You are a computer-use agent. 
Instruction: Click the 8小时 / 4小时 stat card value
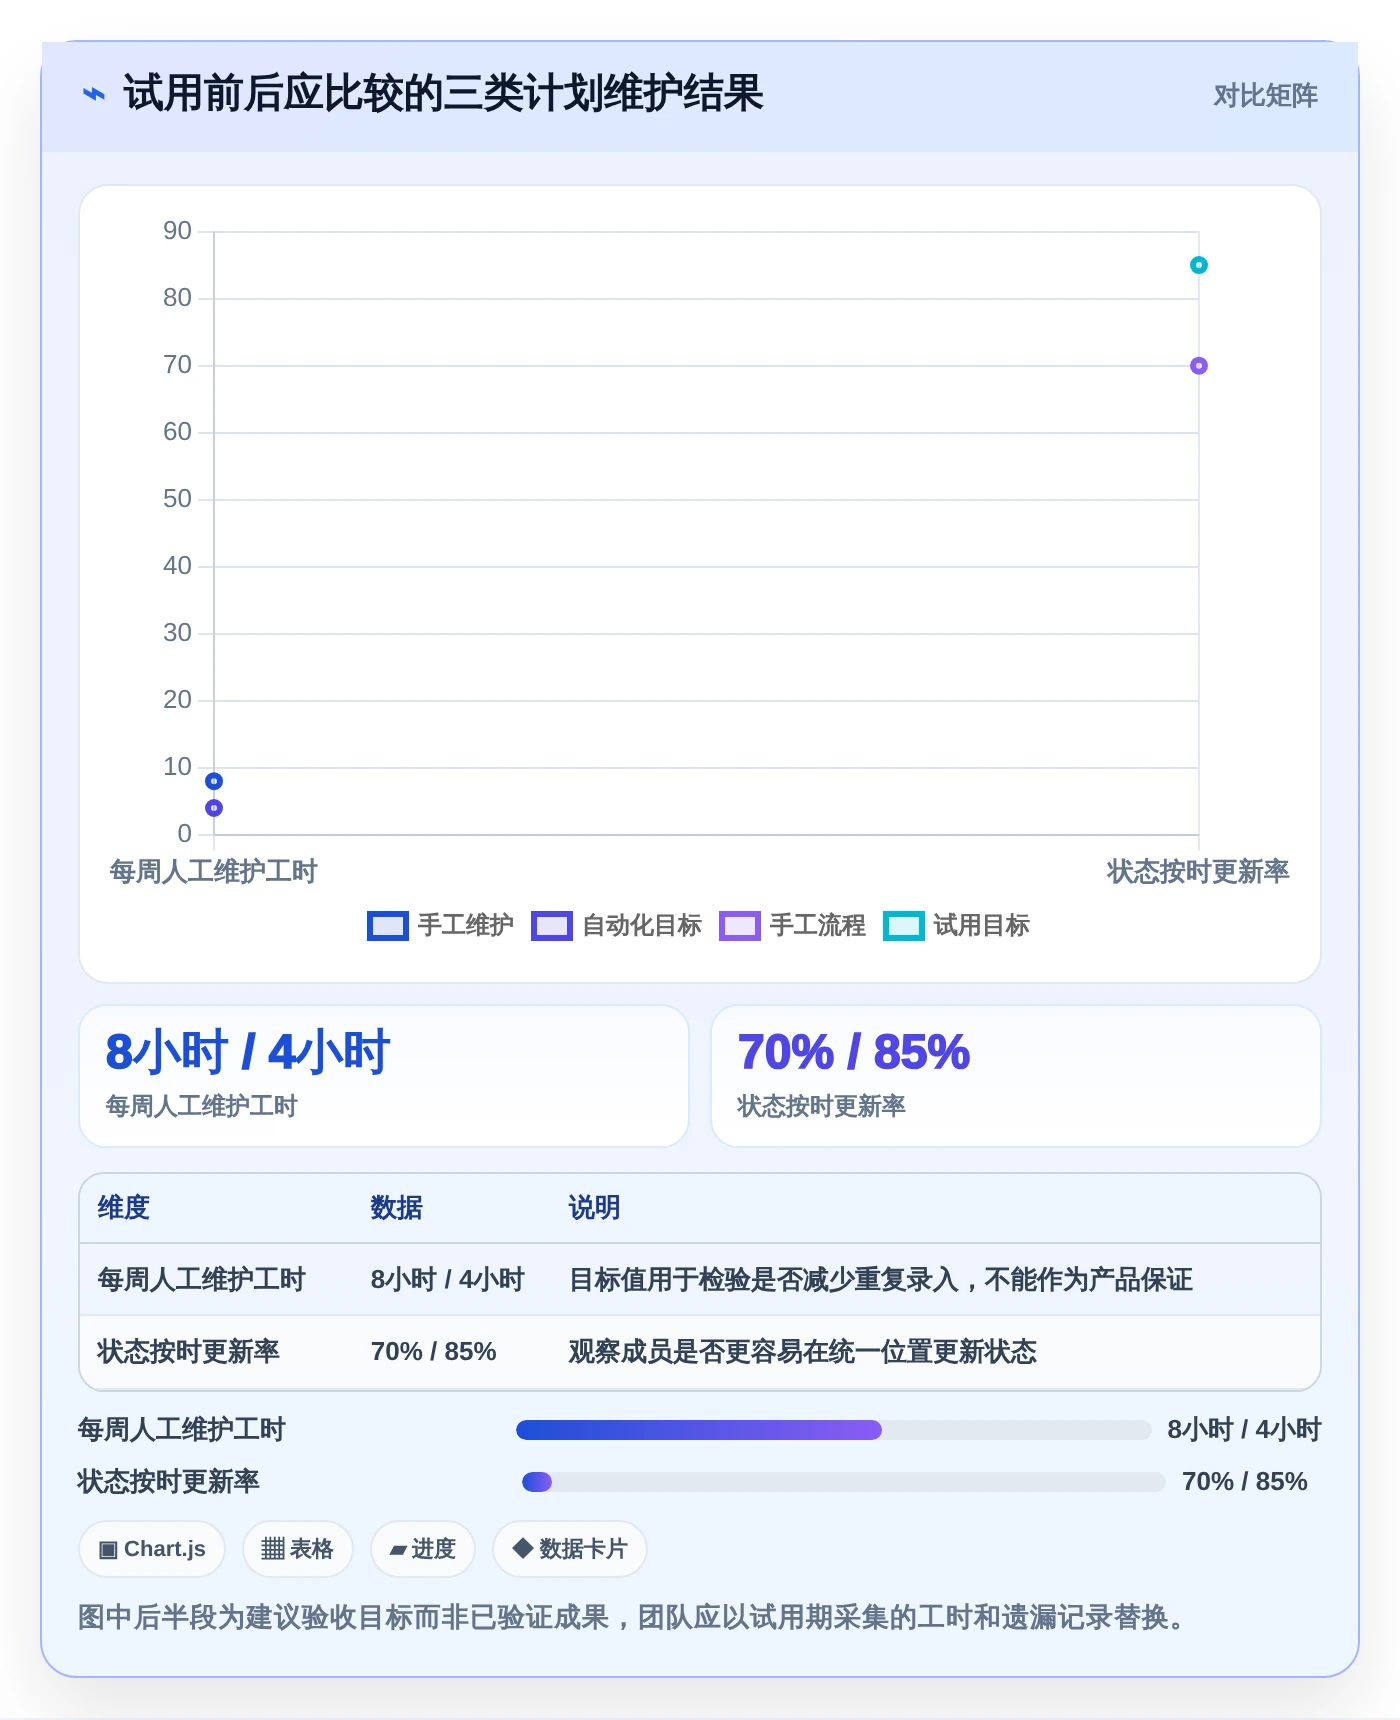point(248,1052)
